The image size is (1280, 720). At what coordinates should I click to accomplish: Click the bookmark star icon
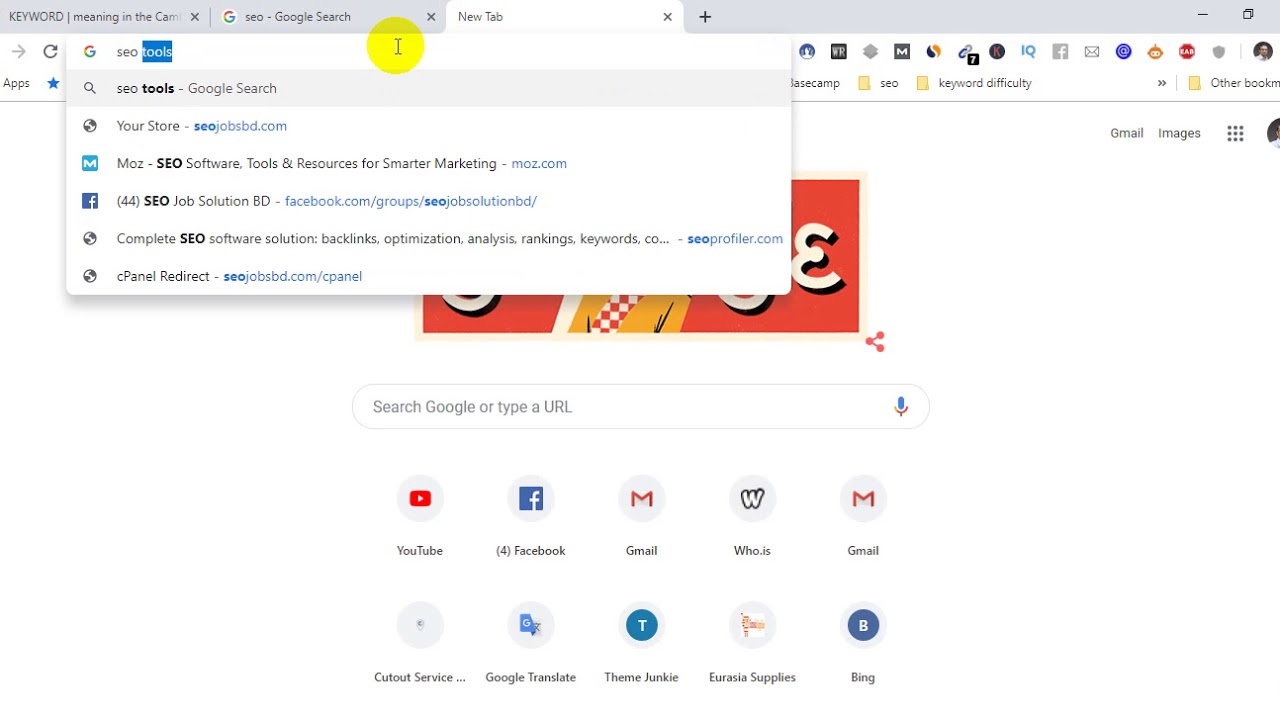pyautogui.click(x=53, y=83)
